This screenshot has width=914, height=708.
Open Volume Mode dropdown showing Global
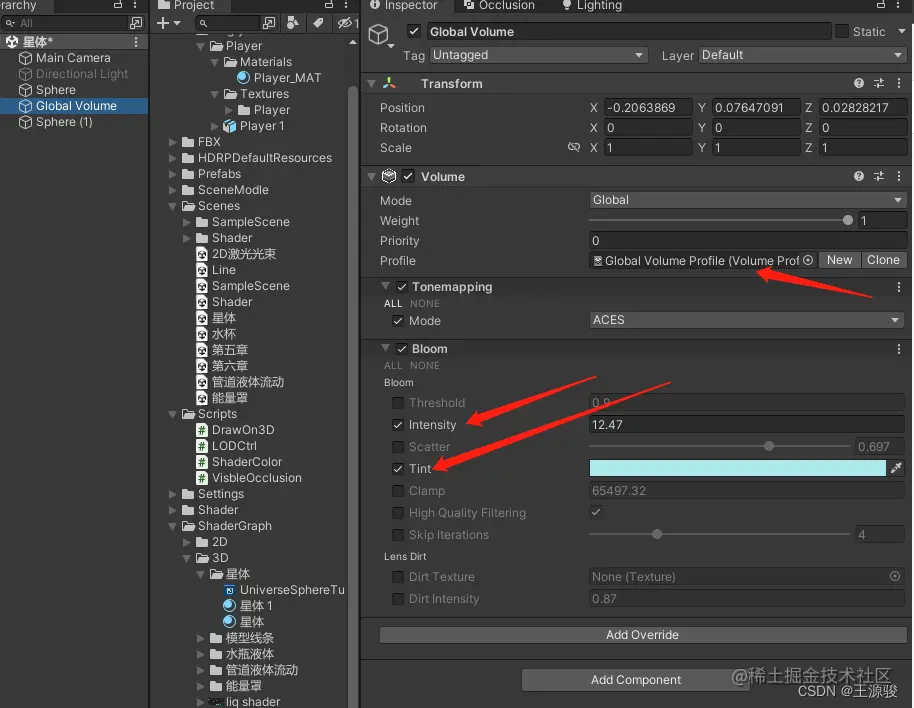click(x=747, y=200)
